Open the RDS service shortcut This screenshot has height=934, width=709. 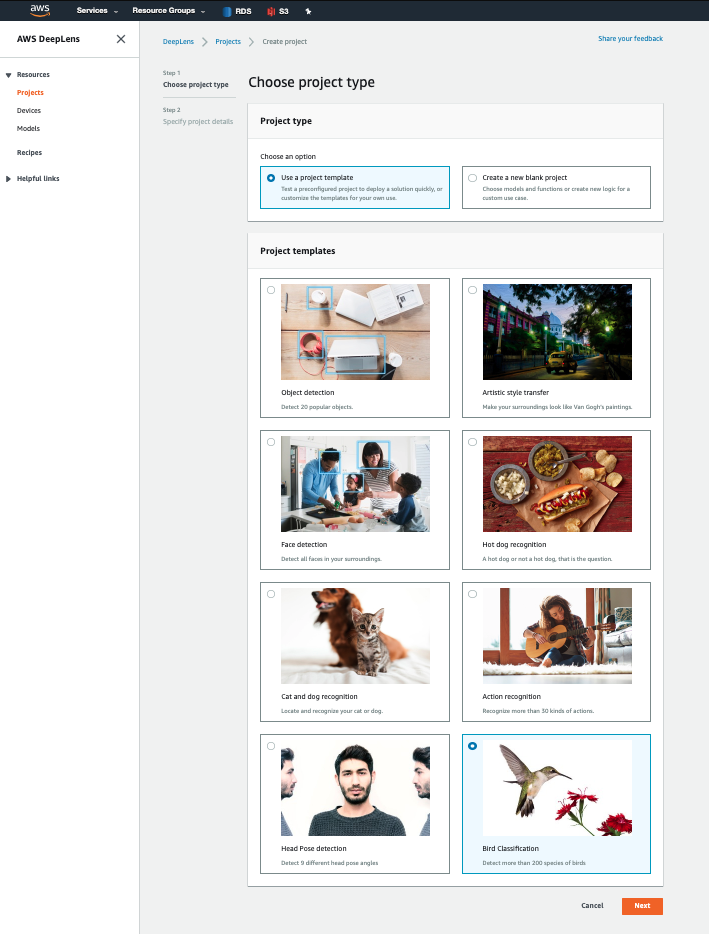(x=237, y=11)
